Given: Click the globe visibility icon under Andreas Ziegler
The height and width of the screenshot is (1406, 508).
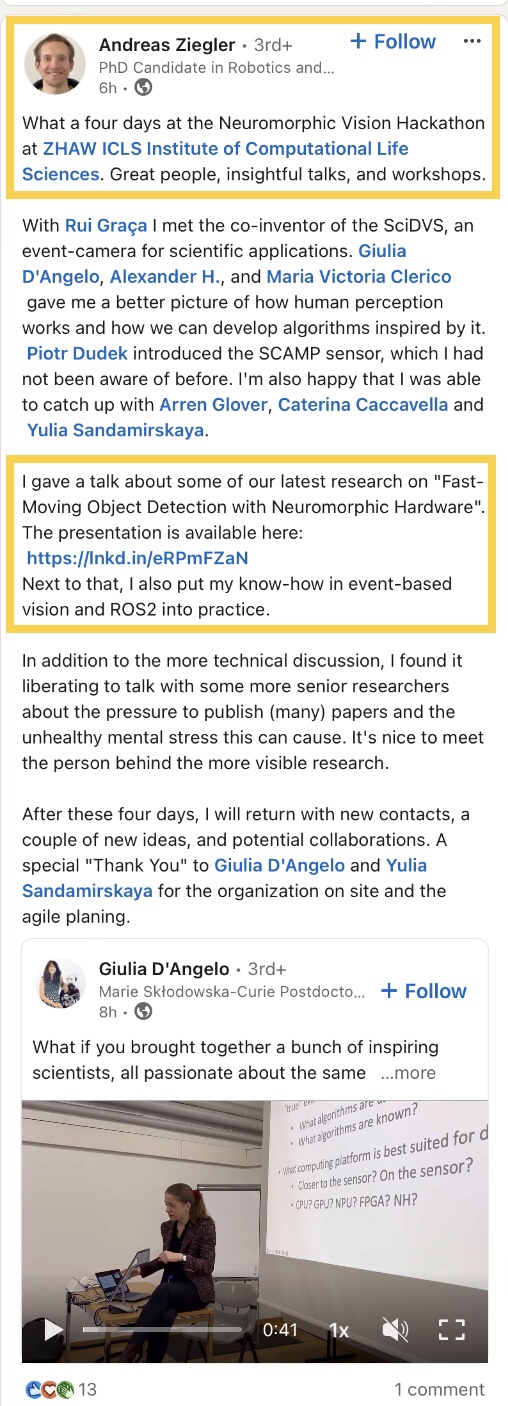Looking at the screenshot, I should (144, 88).
